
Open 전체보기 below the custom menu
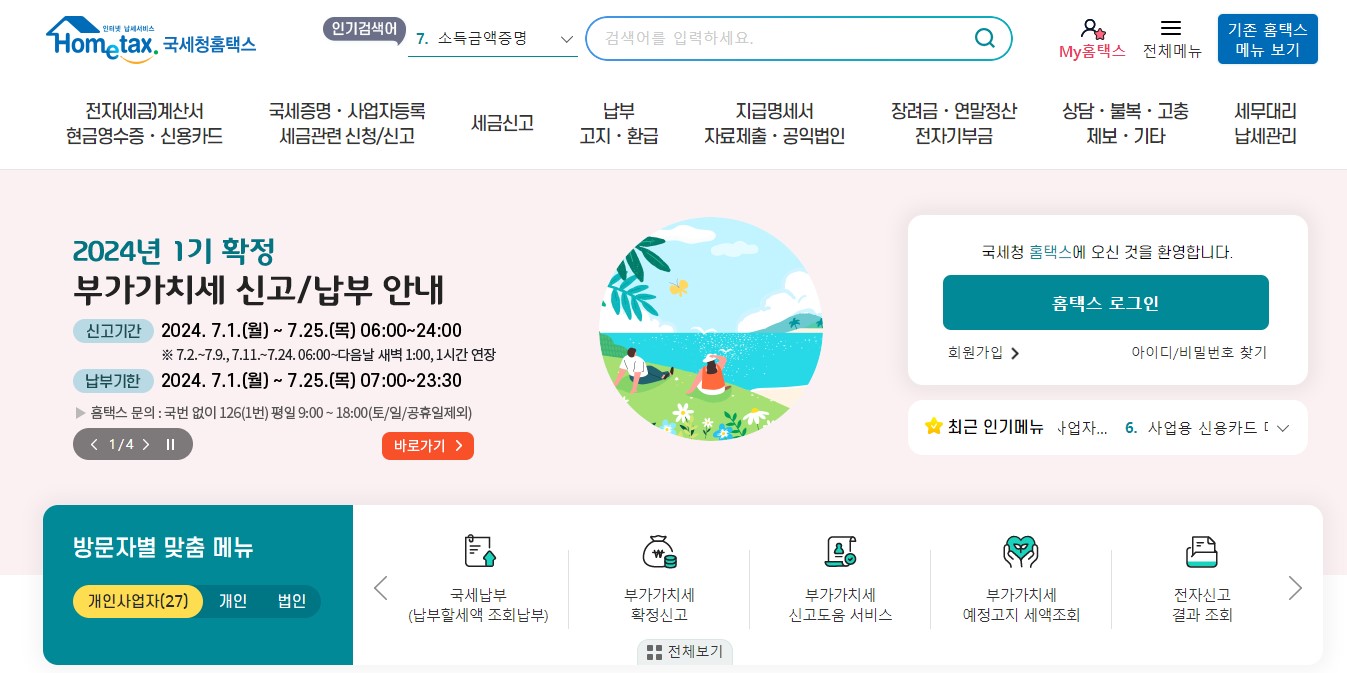(x=684, y=651)
